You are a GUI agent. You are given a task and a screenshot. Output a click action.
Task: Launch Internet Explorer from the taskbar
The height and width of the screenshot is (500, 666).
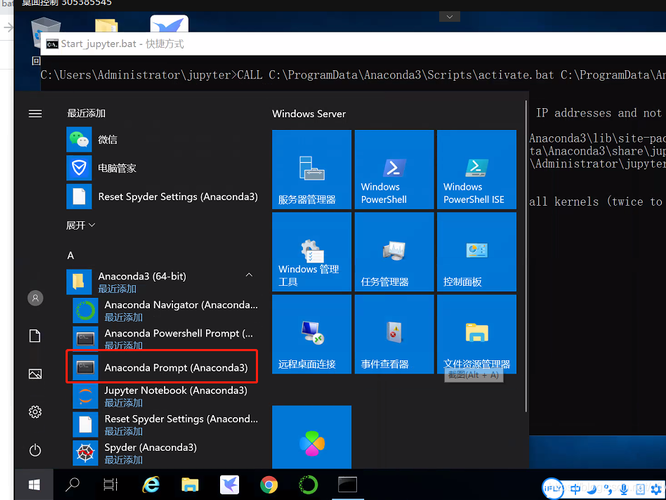coord(151,485)
